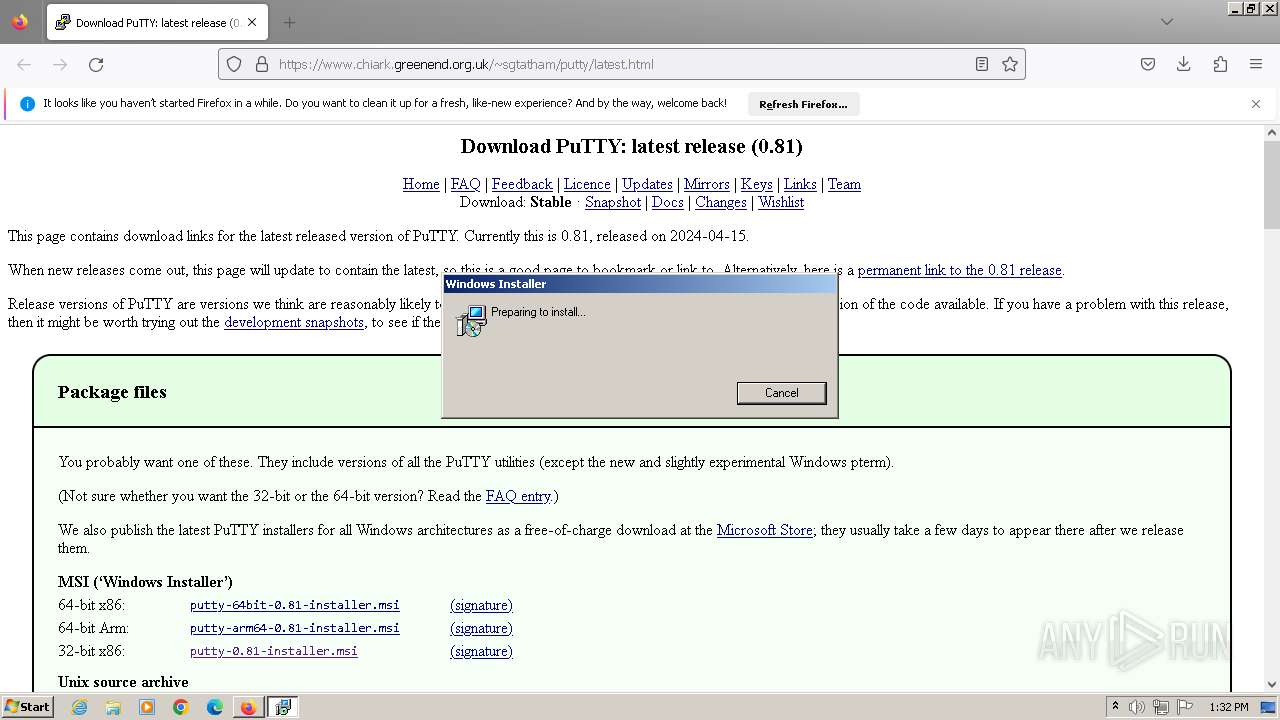The width and height of the screenshot is (1280, 720).
Task: Launch Internet Explorer from taskbar
Action: [x=80, y=707]
